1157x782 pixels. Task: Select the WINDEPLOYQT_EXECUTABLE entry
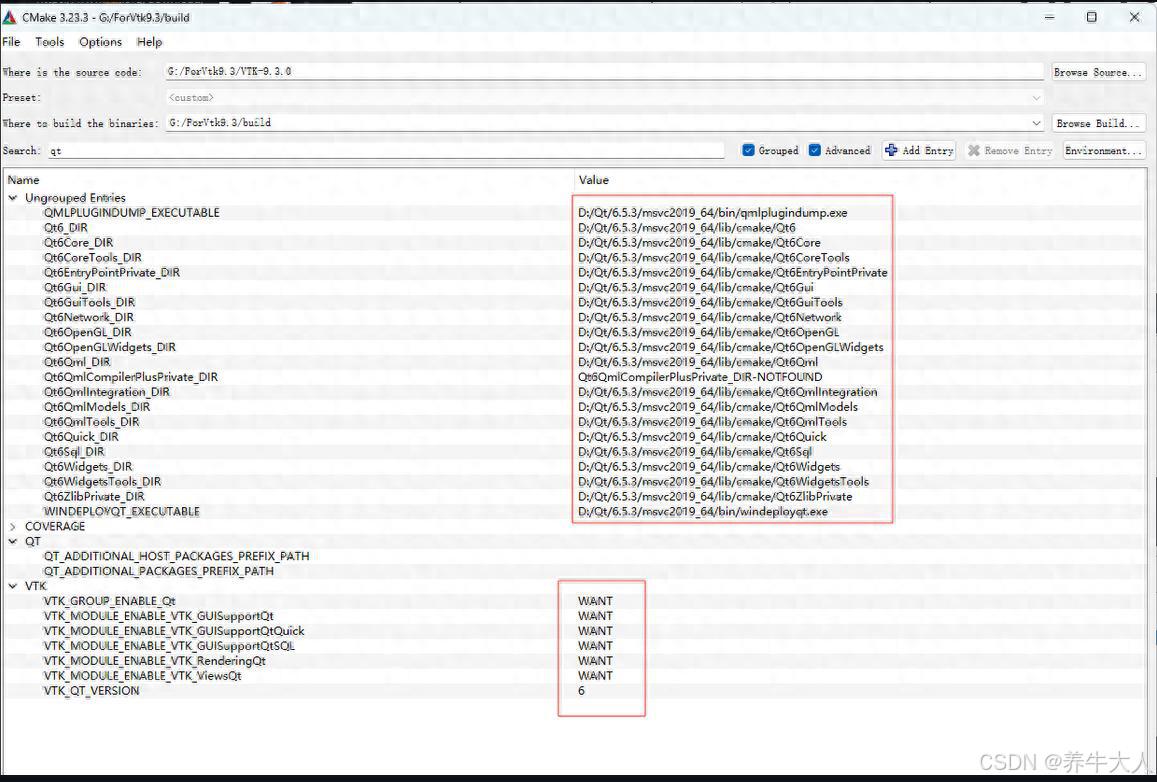pyautogui.click(x=121, y=511)
